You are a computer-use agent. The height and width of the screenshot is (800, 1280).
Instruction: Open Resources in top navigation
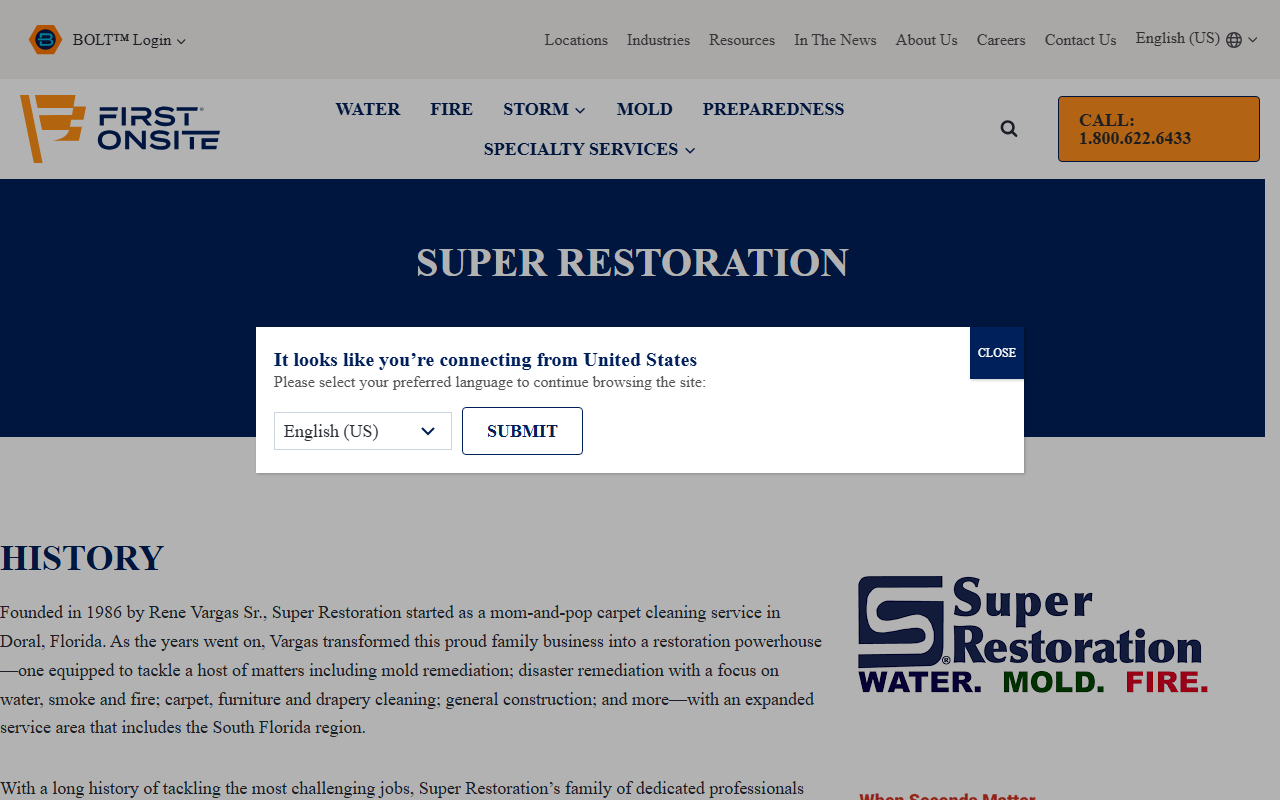pyautogui.click(x=742, y=40)
